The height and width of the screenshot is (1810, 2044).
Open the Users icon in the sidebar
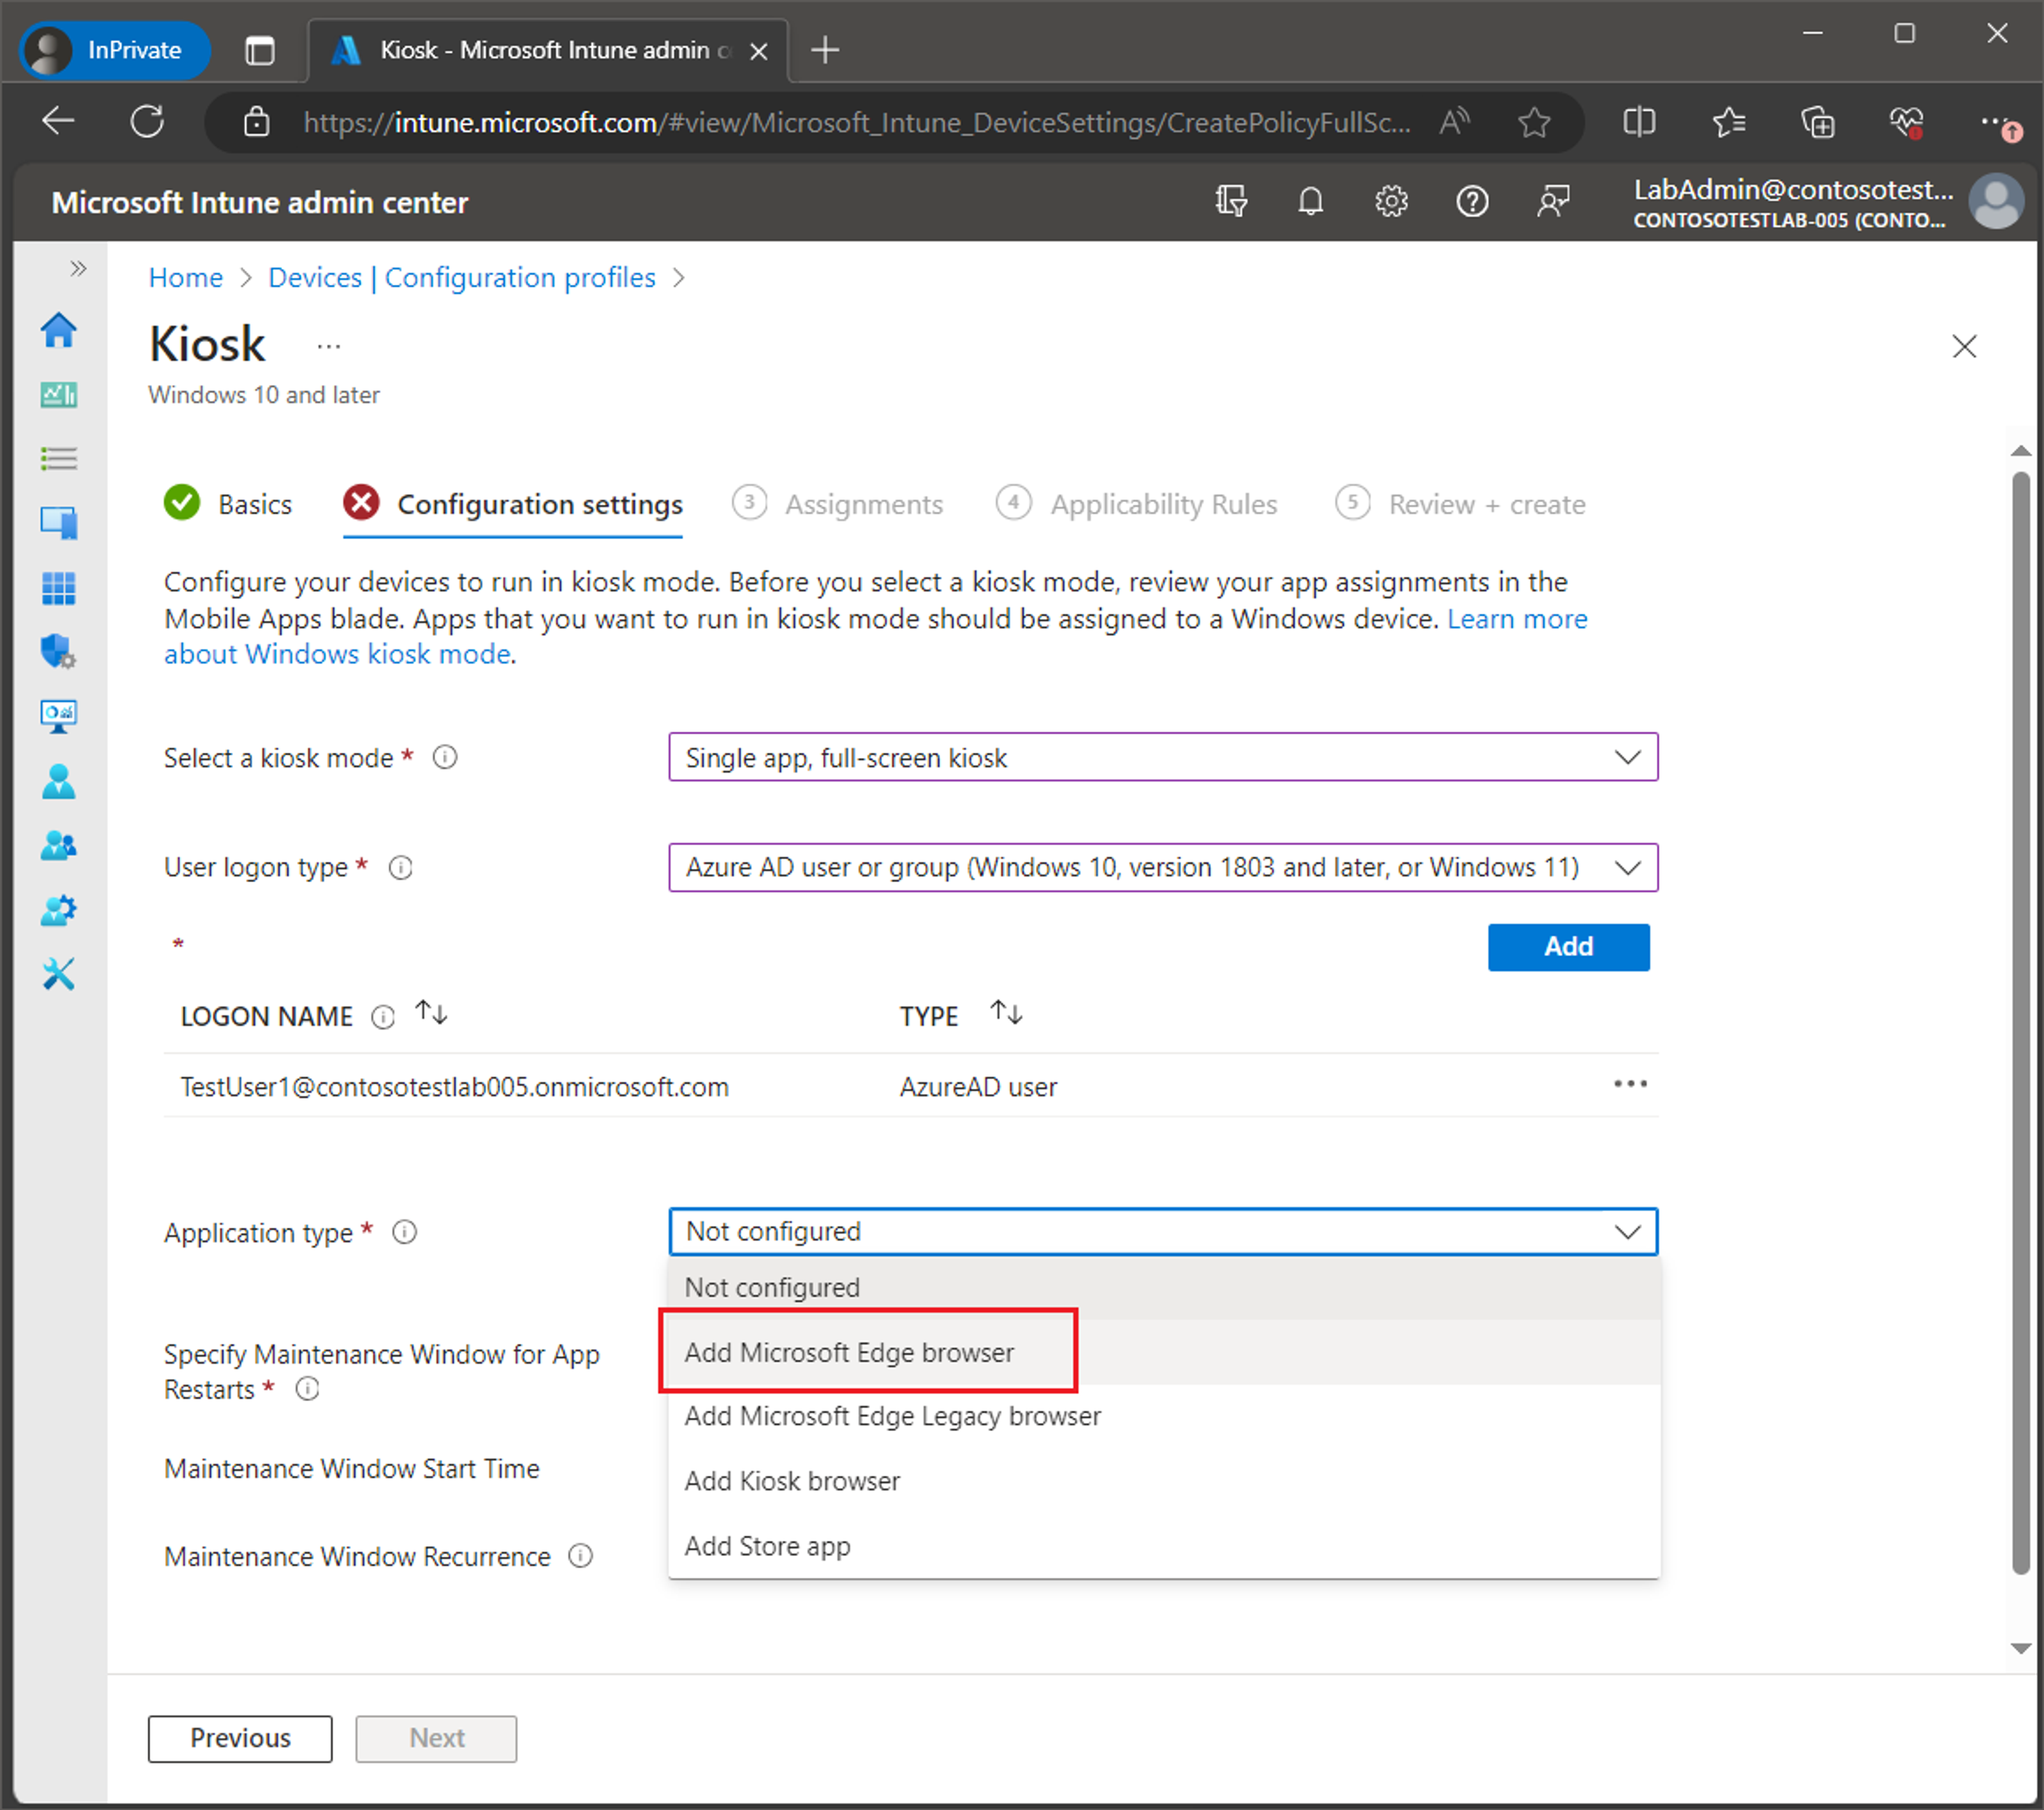coord(58,781)
